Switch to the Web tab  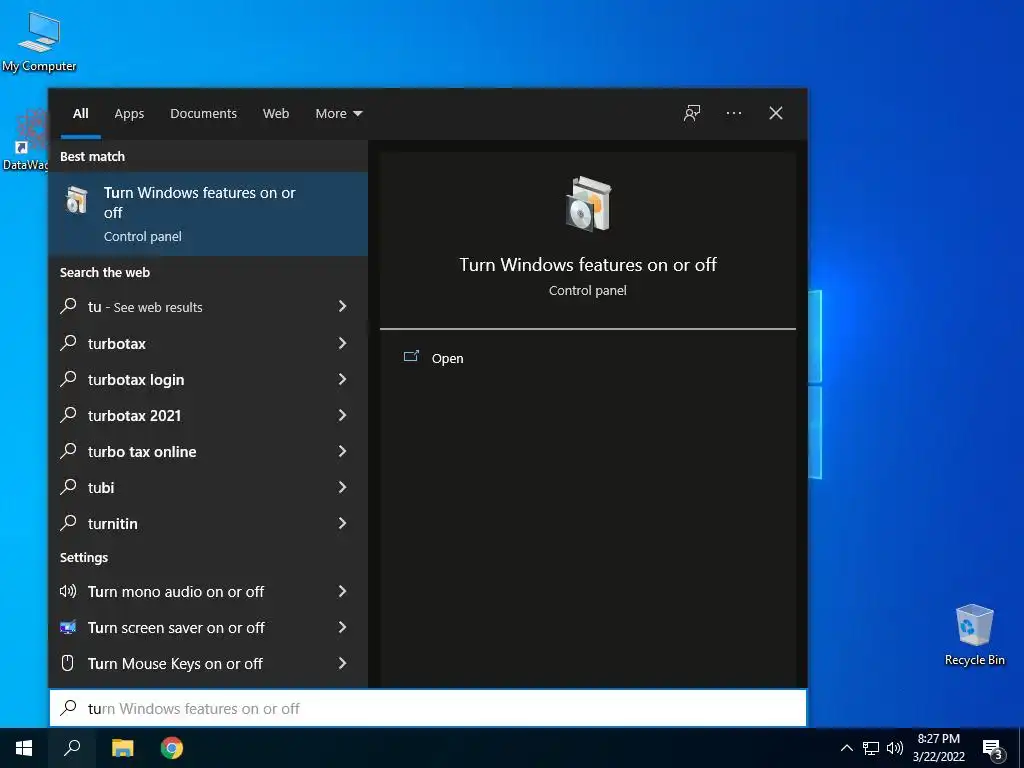tap(276, 114)
